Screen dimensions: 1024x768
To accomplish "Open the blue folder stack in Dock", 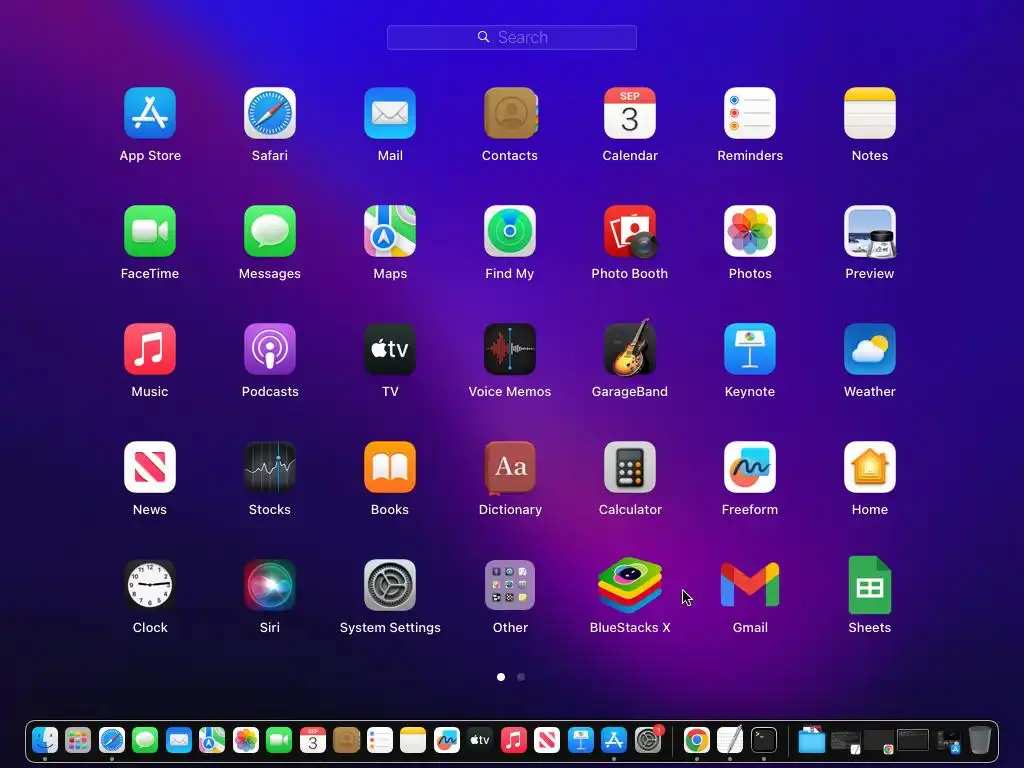I will [x=812, y=741].
